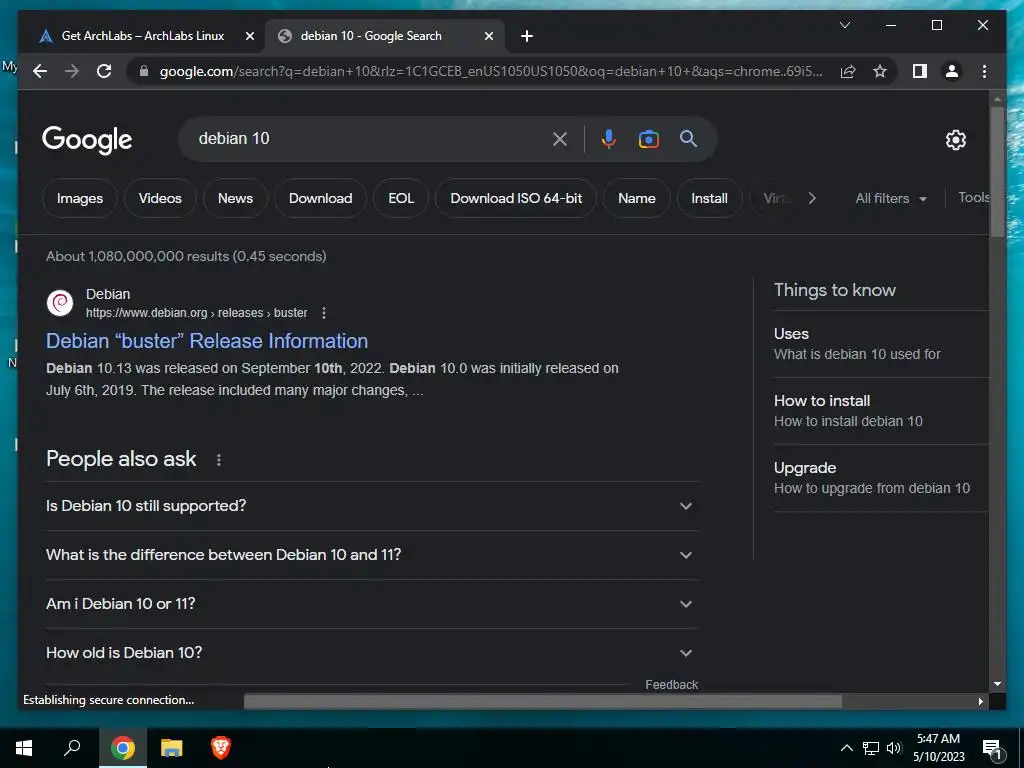
Task: Reload the page with the refresh icon
Action: [x=104, y=71]
